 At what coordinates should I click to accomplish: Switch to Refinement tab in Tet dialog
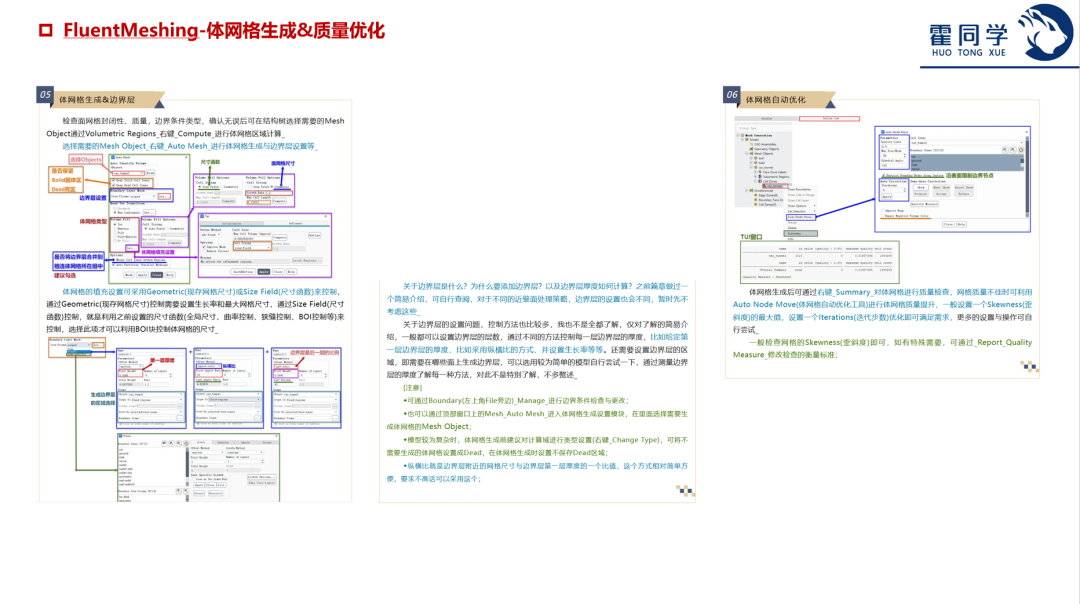coord(296,223)
